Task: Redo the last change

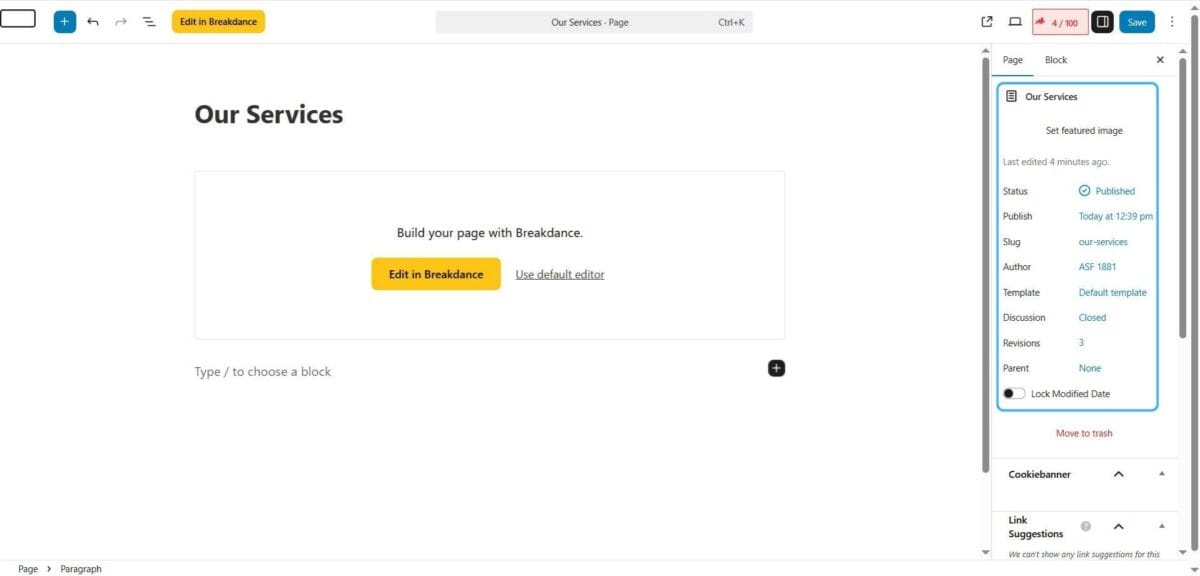Action: coord(120,21)
